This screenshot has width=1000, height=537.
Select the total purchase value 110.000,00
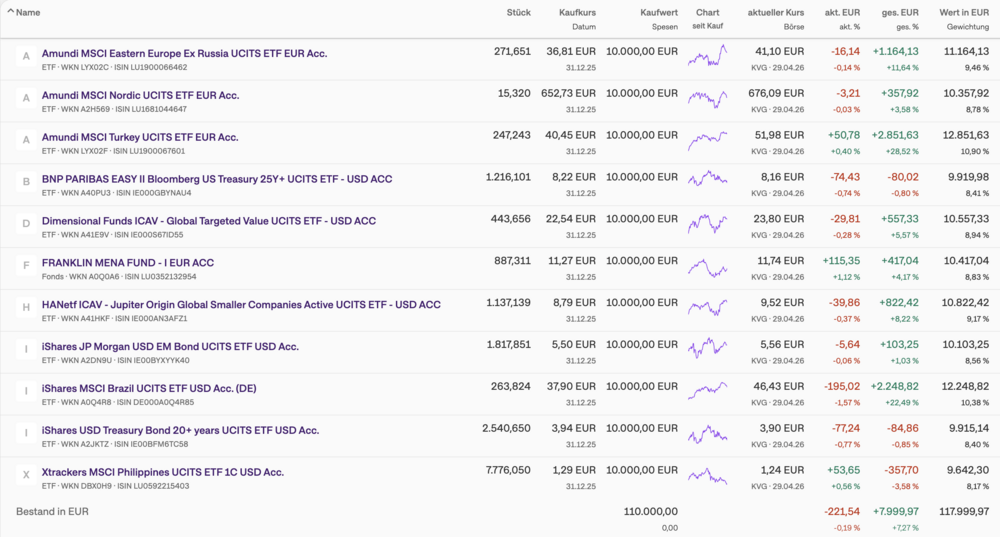coord(651,511)
